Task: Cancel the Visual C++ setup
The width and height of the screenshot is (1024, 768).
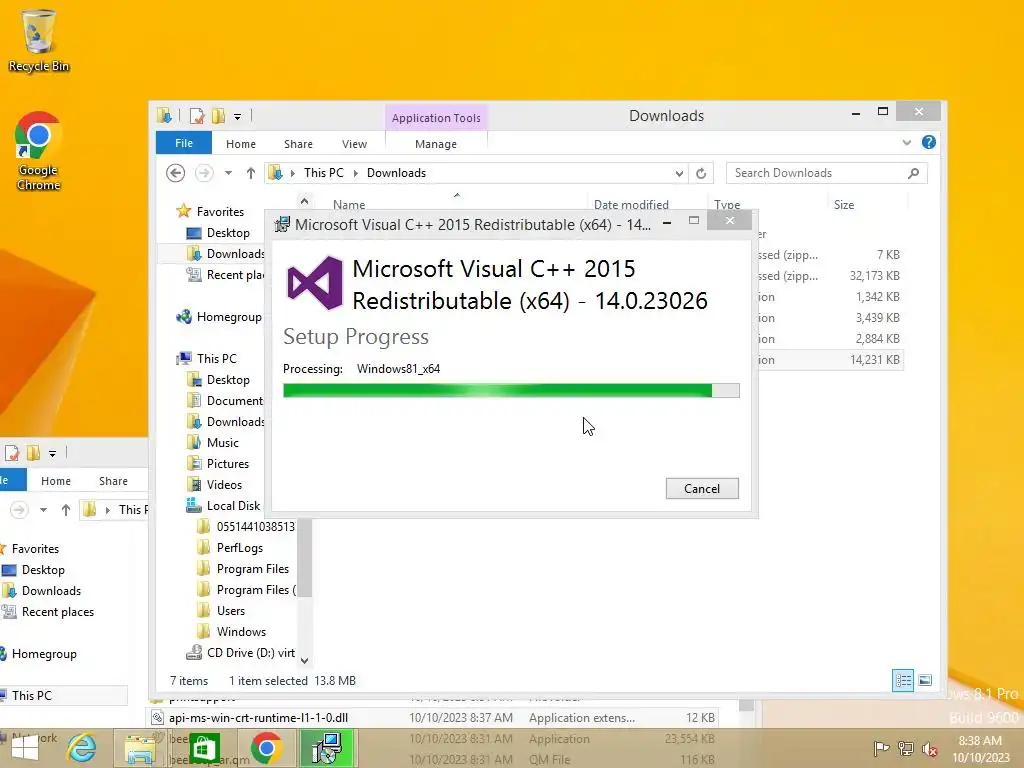Action: pos(702,488)
